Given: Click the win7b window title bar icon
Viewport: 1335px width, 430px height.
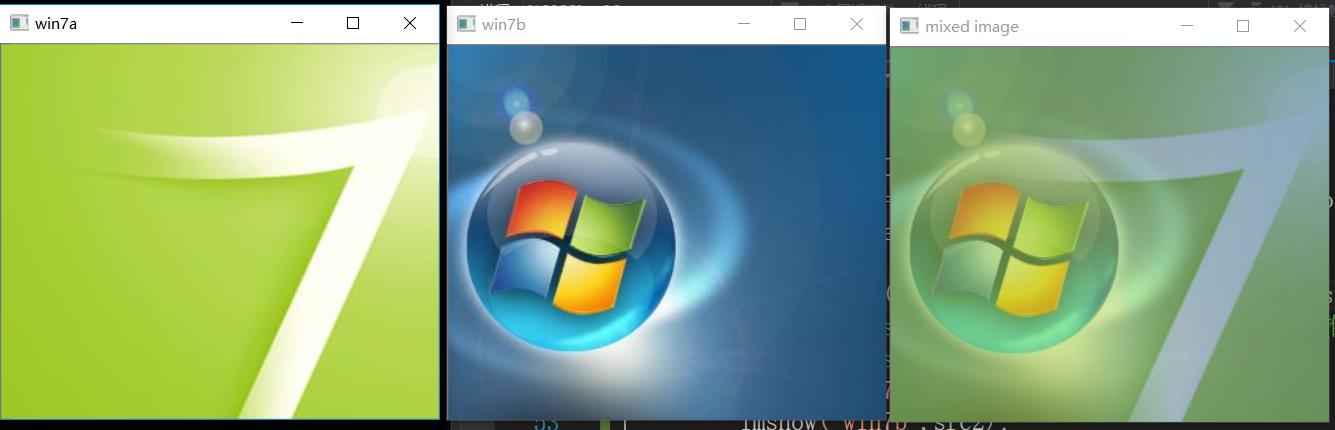Looking at the screenshot, I should pos(466,24).
